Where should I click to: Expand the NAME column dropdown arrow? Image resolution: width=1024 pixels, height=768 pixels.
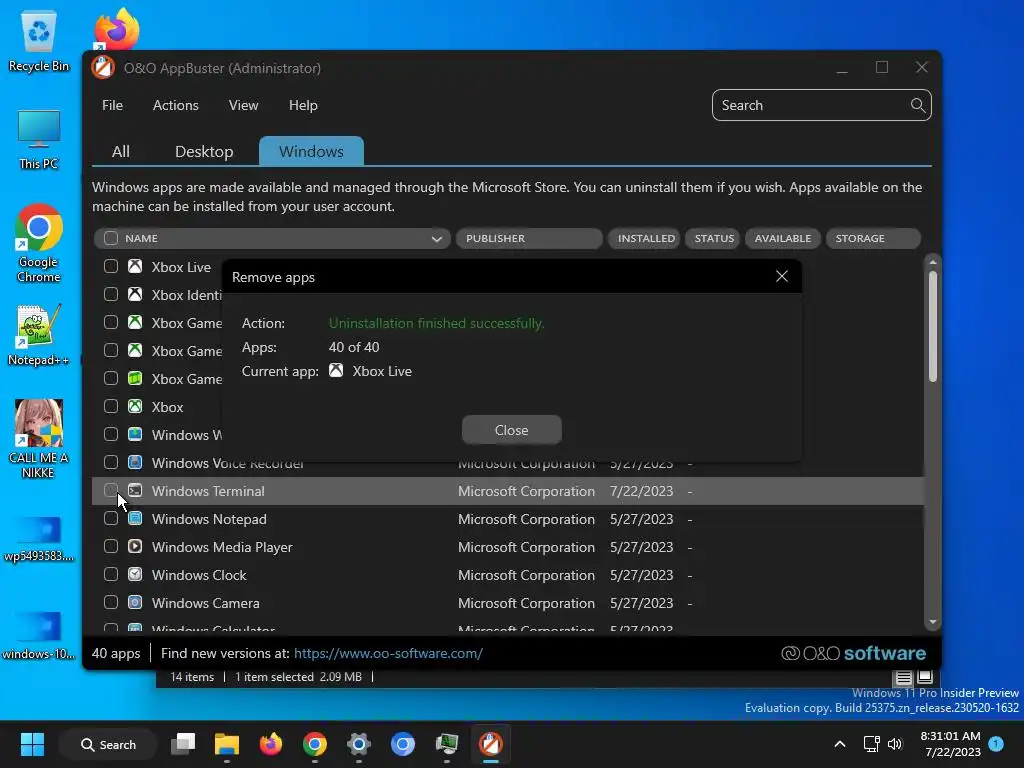pos(437,239)
